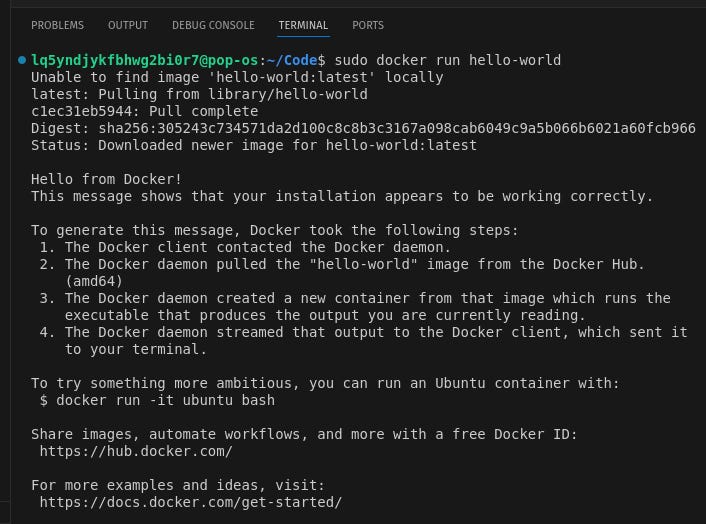Switch to the PROBLEMS tab
The width and height of the screenshot is (706, 524).
tap(57, 25)
